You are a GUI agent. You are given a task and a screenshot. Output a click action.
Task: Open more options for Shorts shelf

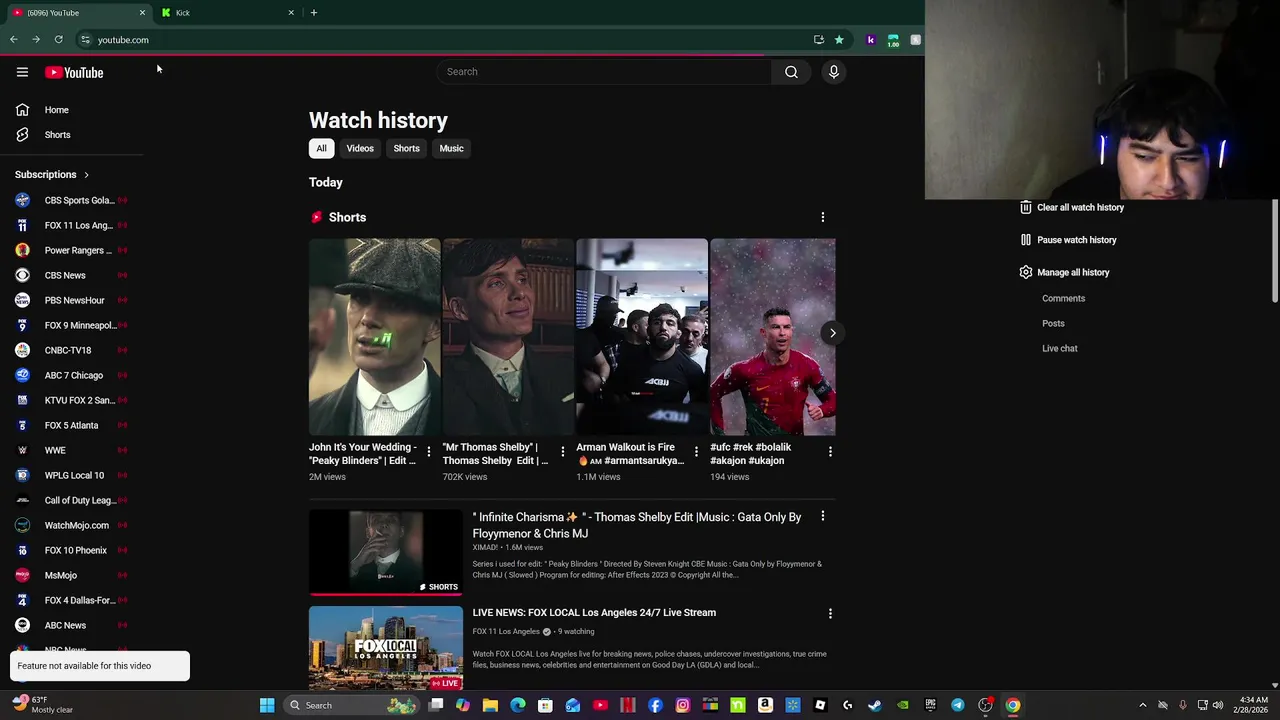point(823,217)
